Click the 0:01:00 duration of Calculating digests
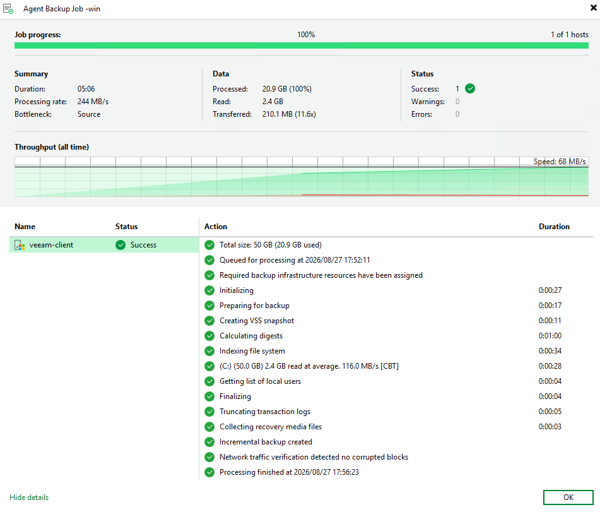 (550, 336)
